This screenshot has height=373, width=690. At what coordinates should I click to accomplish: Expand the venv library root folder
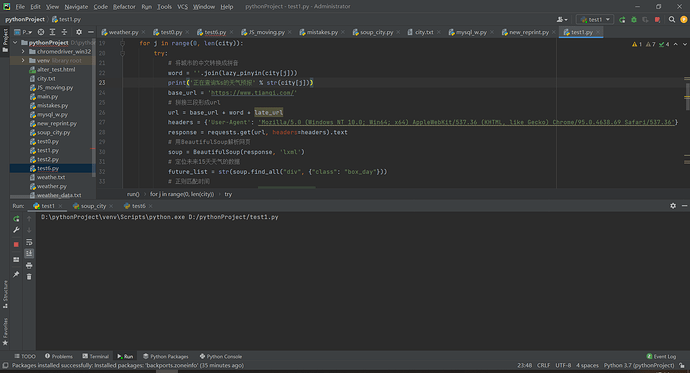[23, 60]
